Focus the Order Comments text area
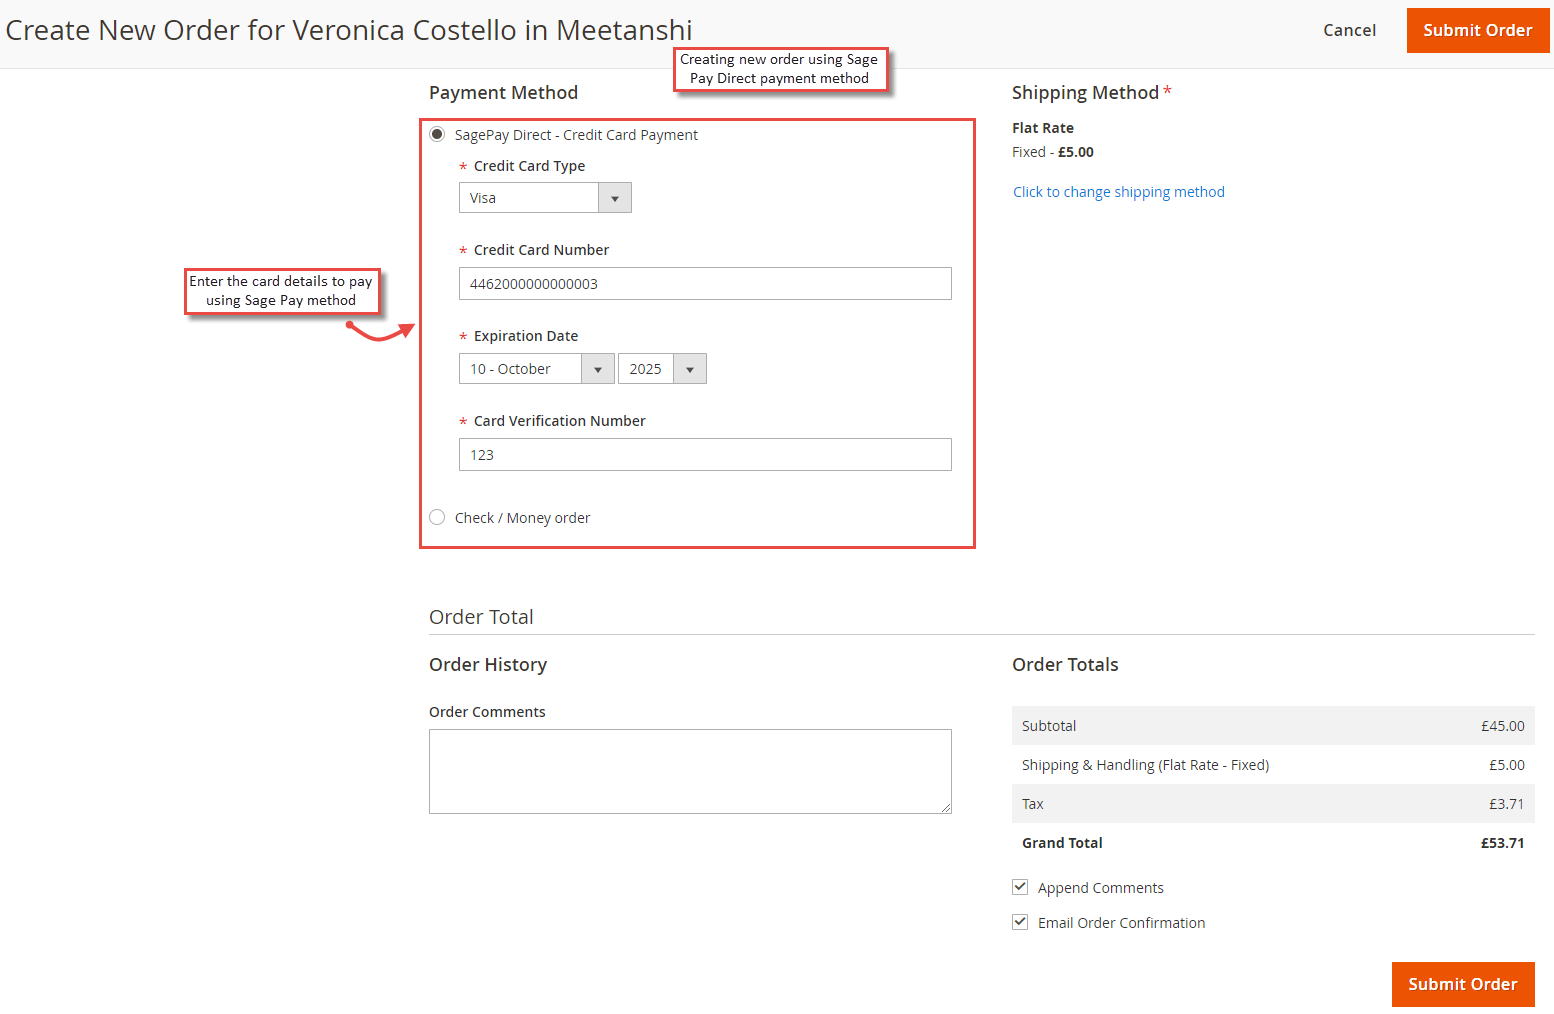Screen dimensions: 1554x1014 pos(690,771)
